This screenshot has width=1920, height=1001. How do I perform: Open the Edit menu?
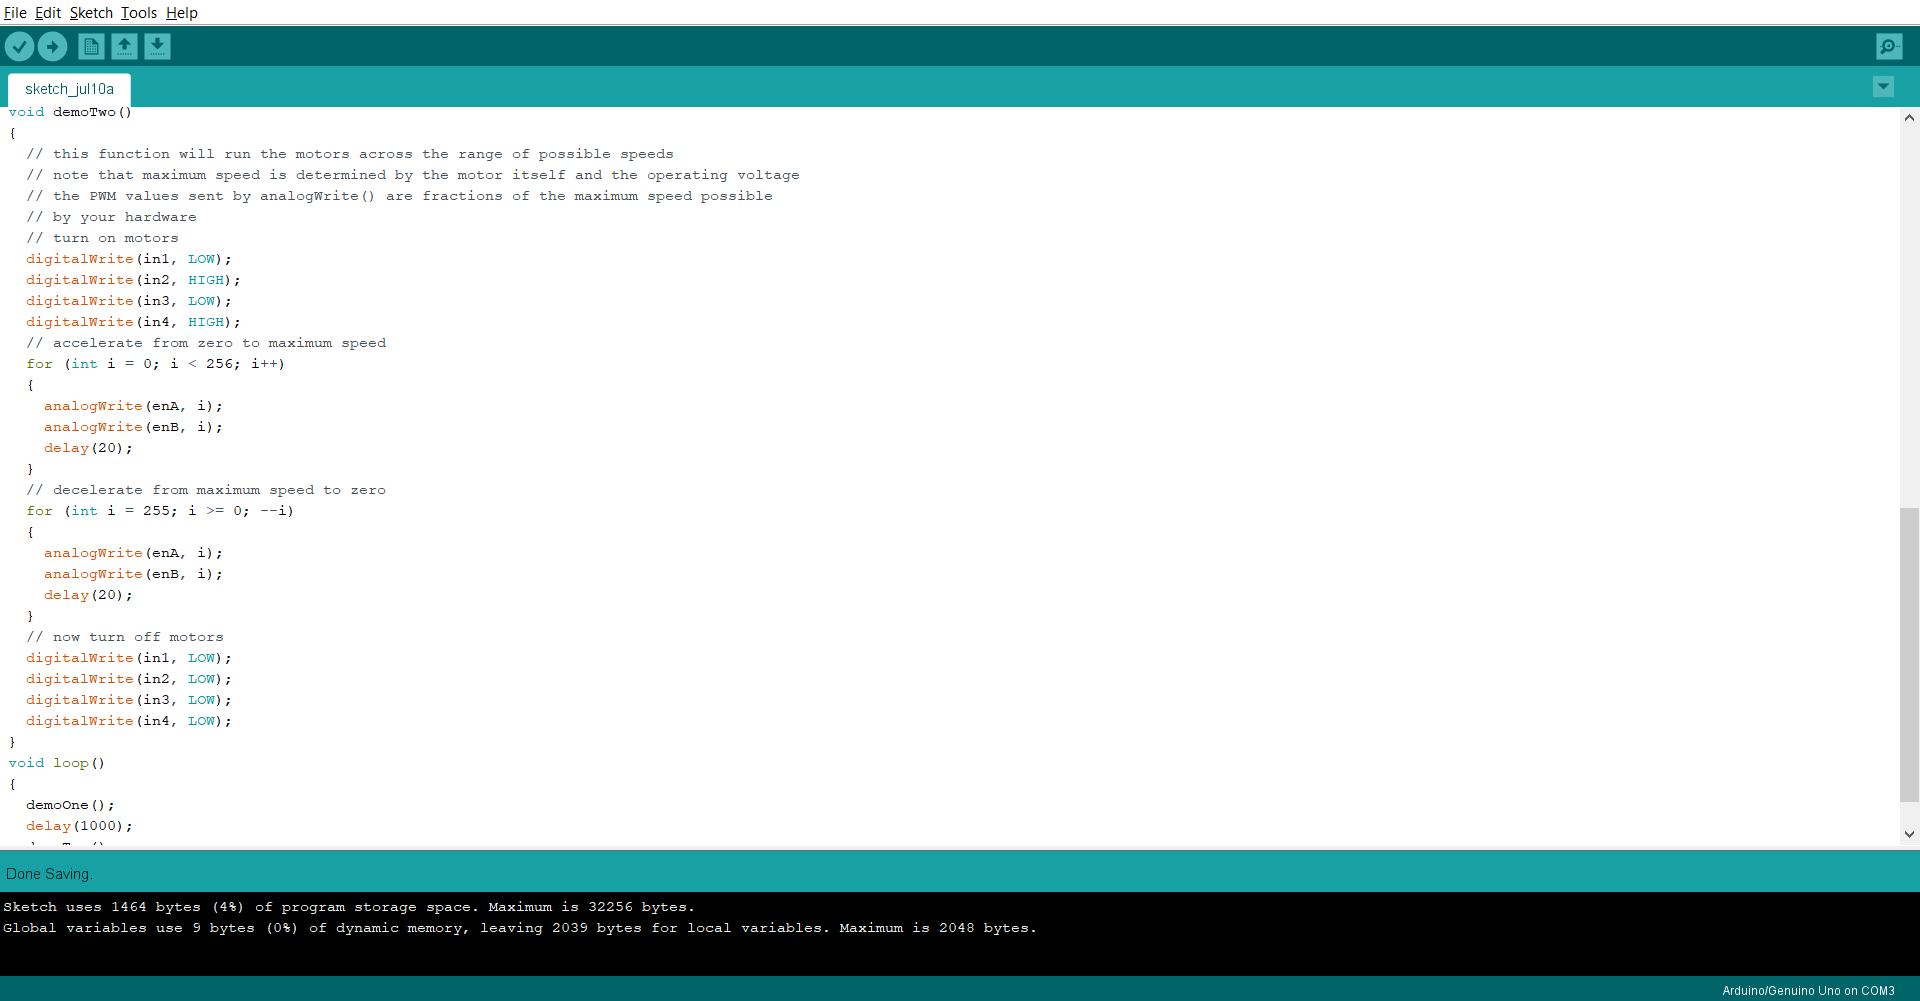point(48,13)
